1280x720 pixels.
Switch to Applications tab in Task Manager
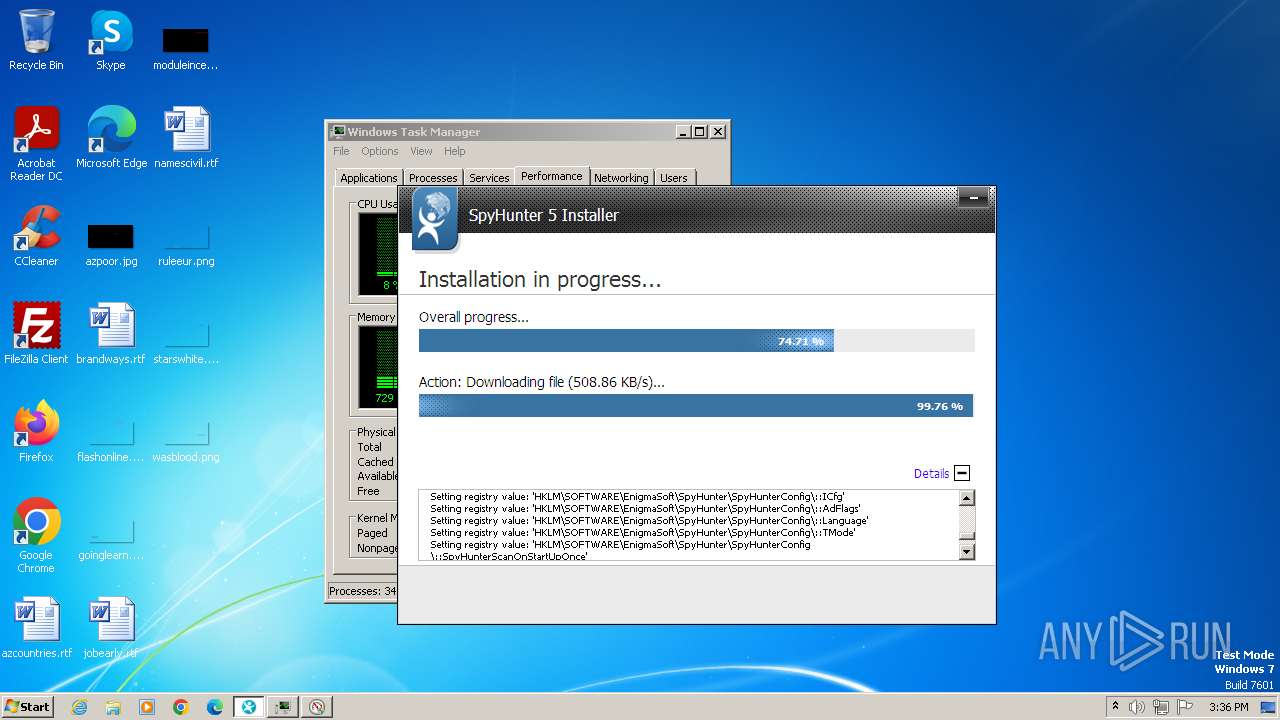pyautogui.click(x=368, y=178)
